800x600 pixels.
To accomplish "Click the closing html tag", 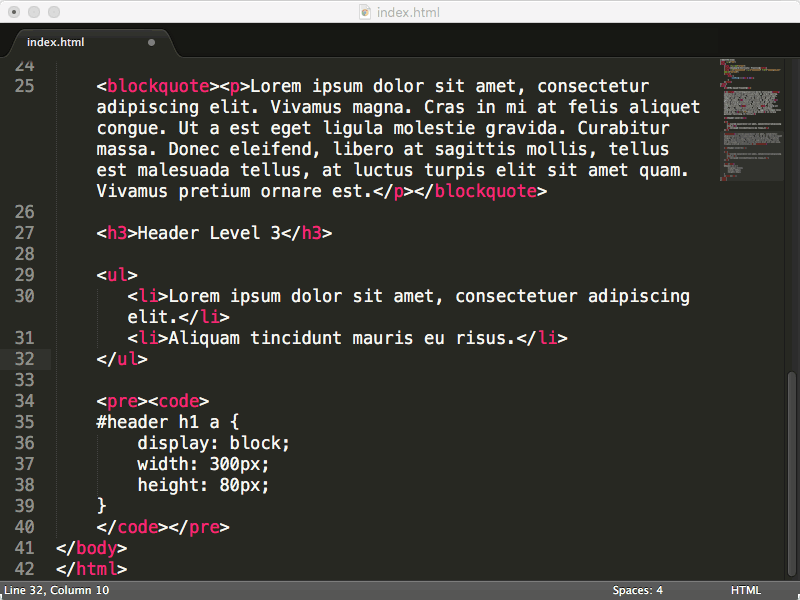I will (92, 569).
